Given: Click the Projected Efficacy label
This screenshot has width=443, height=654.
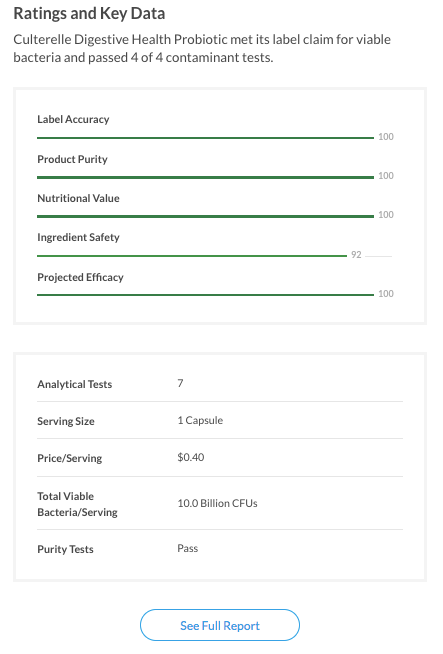Looking at the screenshot, I should point(81,277).
